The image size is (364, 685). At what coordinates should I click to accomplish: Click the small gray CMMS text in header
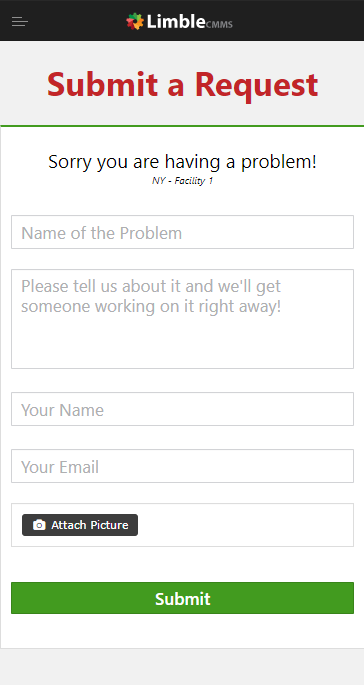[219, 24]
